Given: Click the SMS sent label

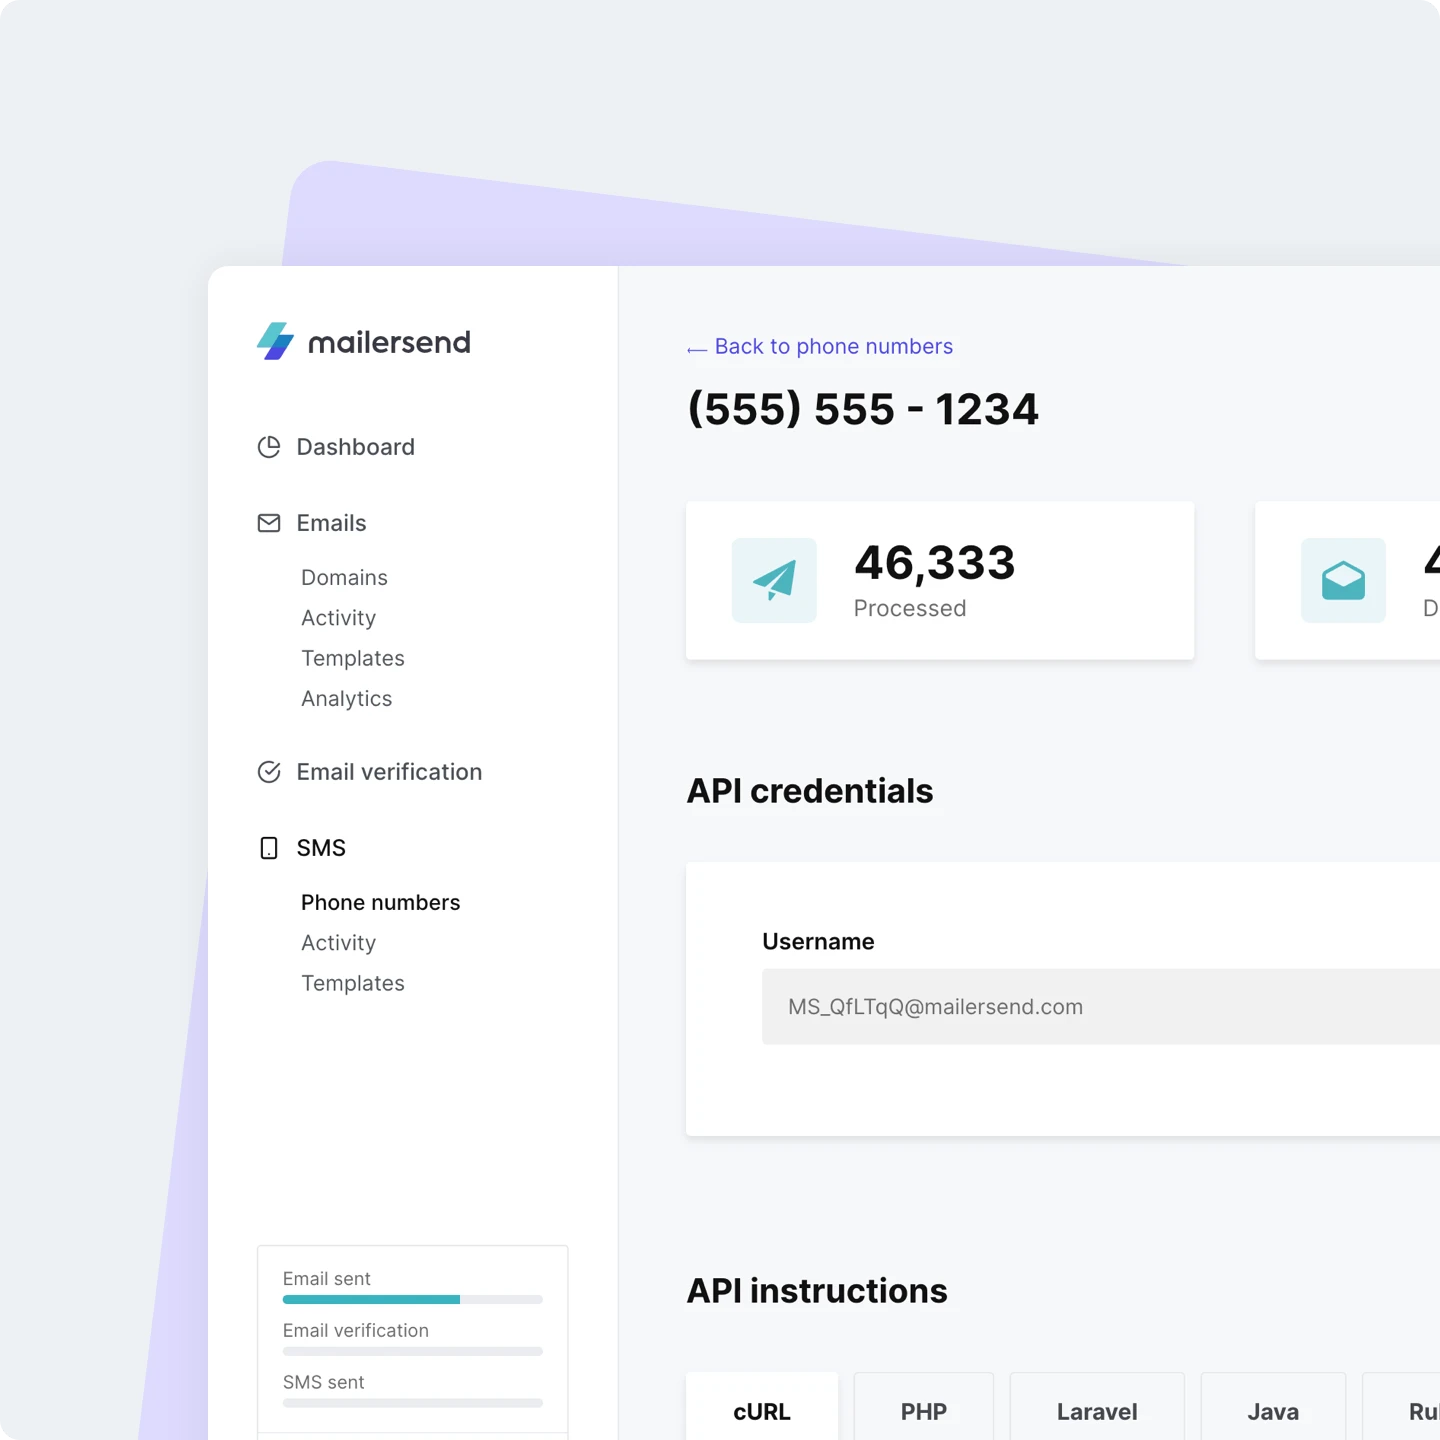Looking at the screenshot, I should (324, 1382).
